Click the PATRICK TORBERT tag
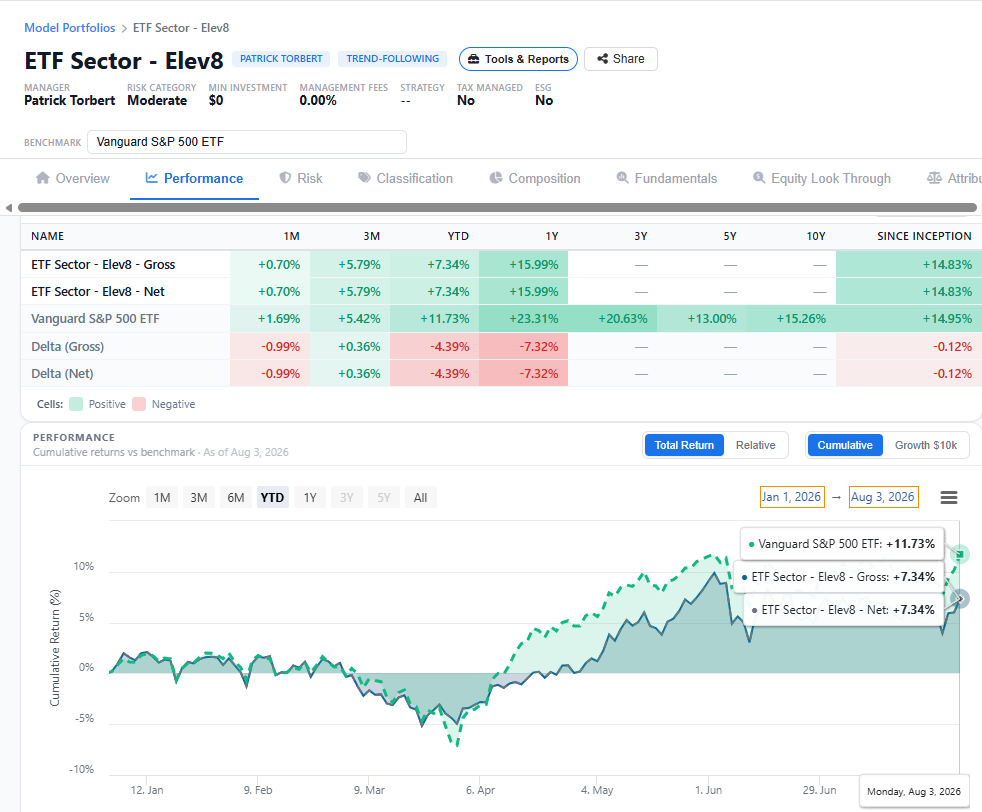982x812 pixels. (x=281, y=59)
